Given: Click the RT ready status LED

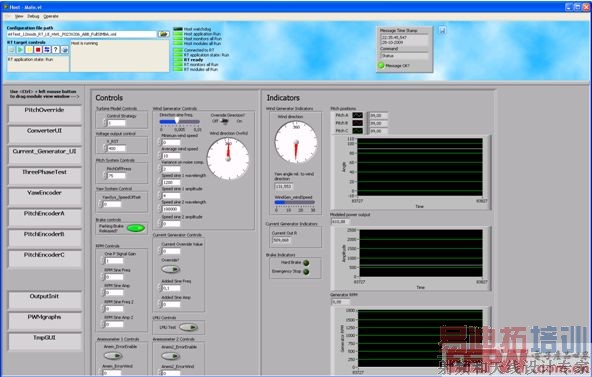Looking at the screenshot, I should click(x=178, y=60).
